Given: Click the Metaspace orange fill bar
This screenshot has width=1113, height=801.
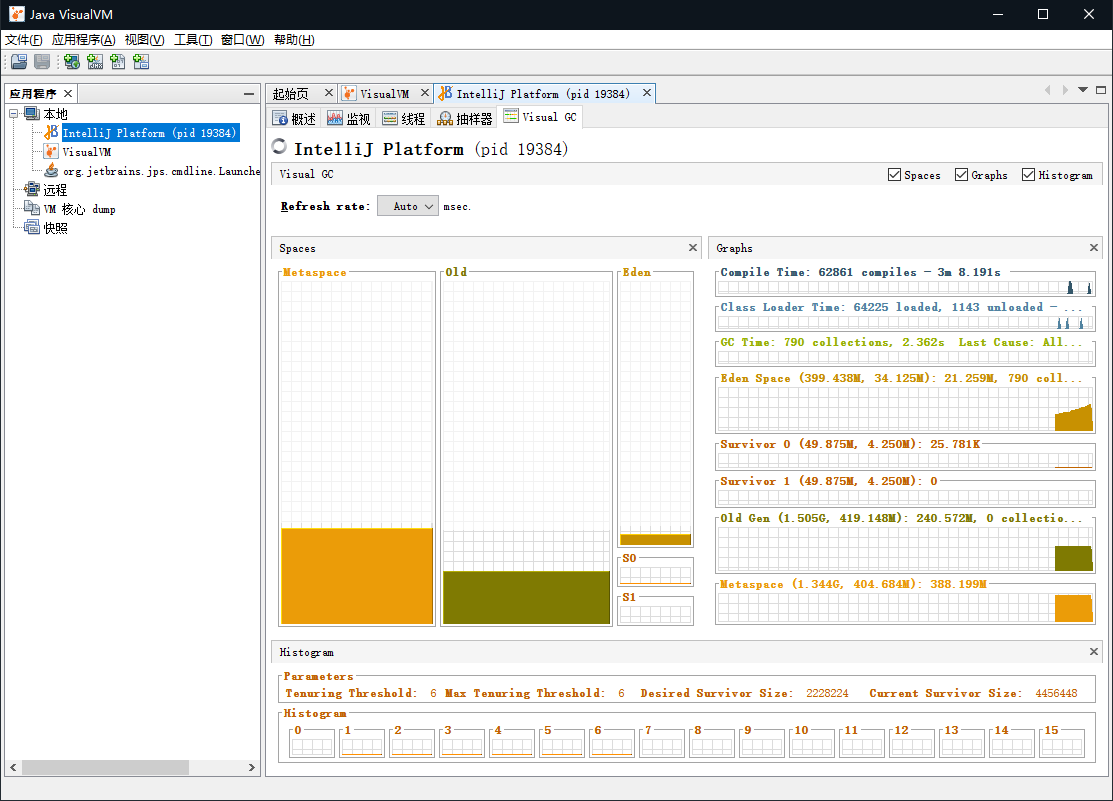Looking at the screenshot, I should (x=357, y=576).
